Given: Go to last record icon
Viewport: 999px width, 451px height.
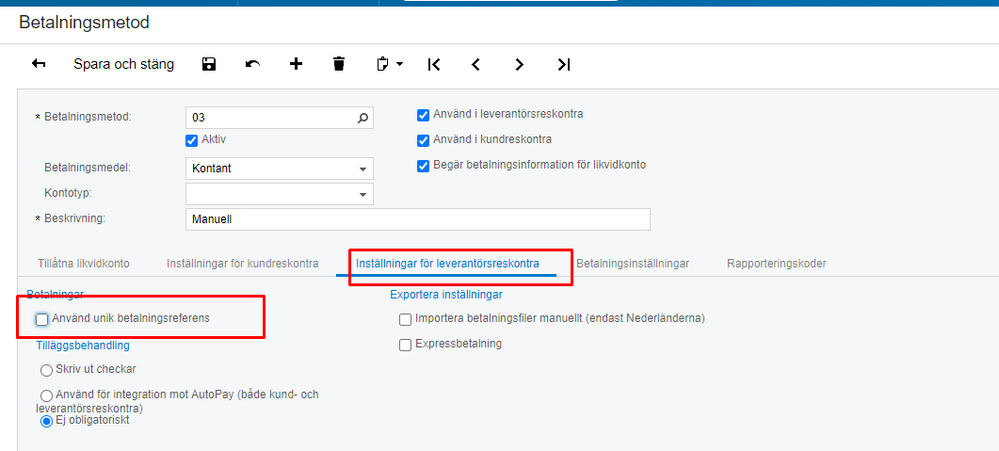Looking at the screenshot, I should (564, 64).
